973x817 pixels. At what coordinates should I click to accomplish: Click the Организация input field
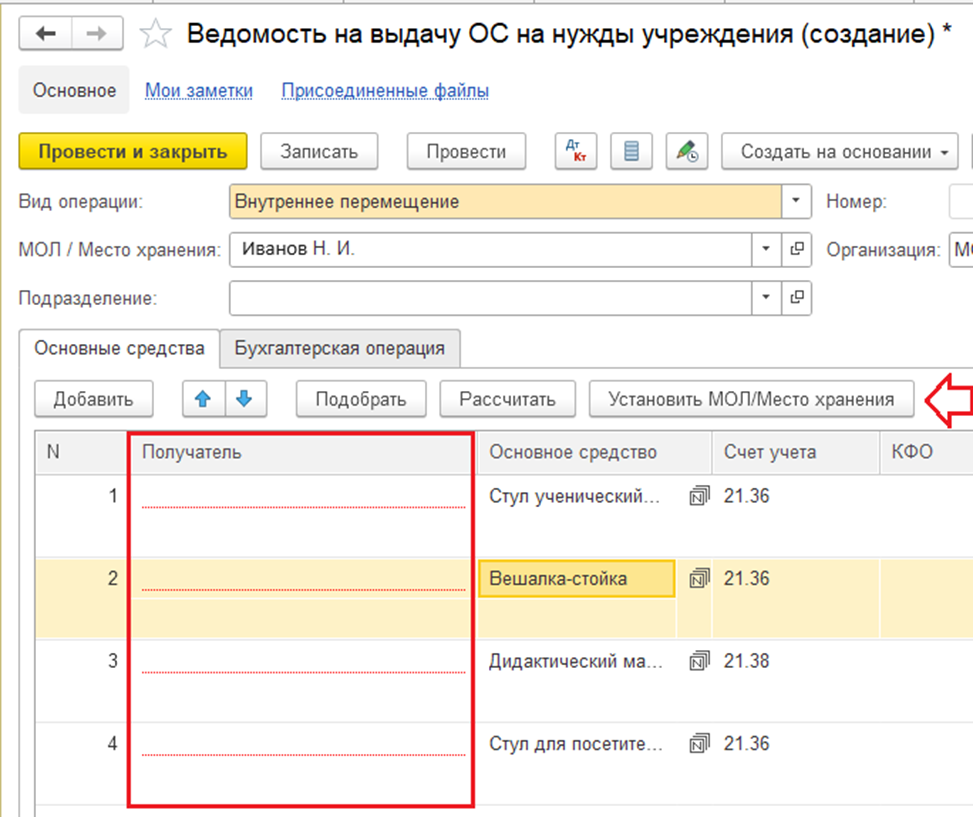[961, 249]
